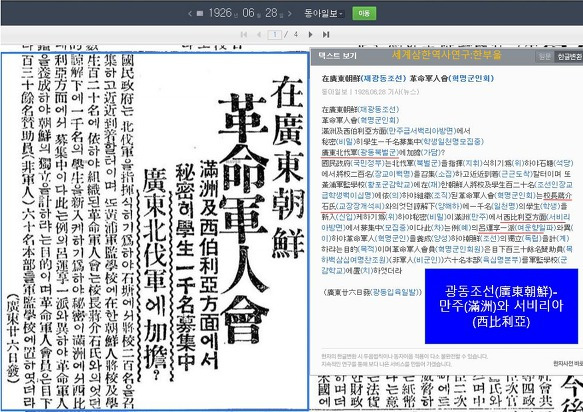This screenshot has height=412, width=583.
Task: Open the 한자사전 link at panel bottom
Action: (x=568, y=363)
